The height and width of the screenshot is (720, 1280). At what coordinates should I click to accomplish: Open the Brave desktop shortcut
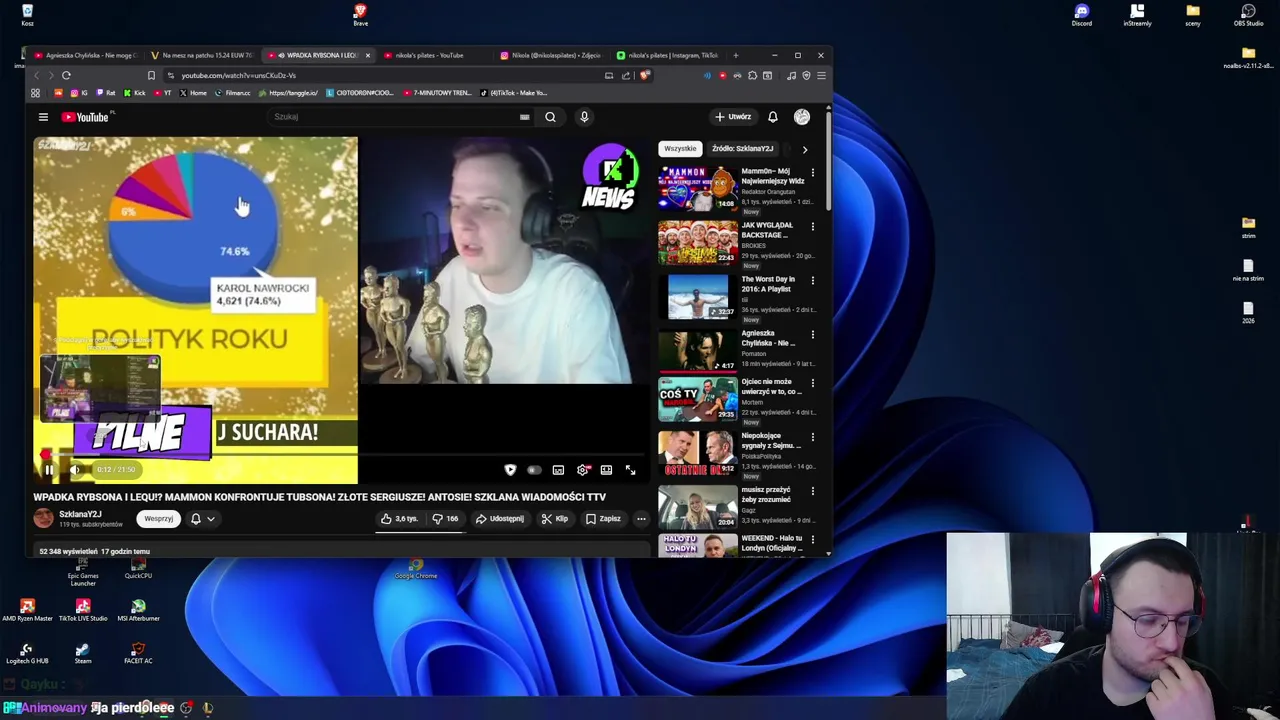[360, 14]
